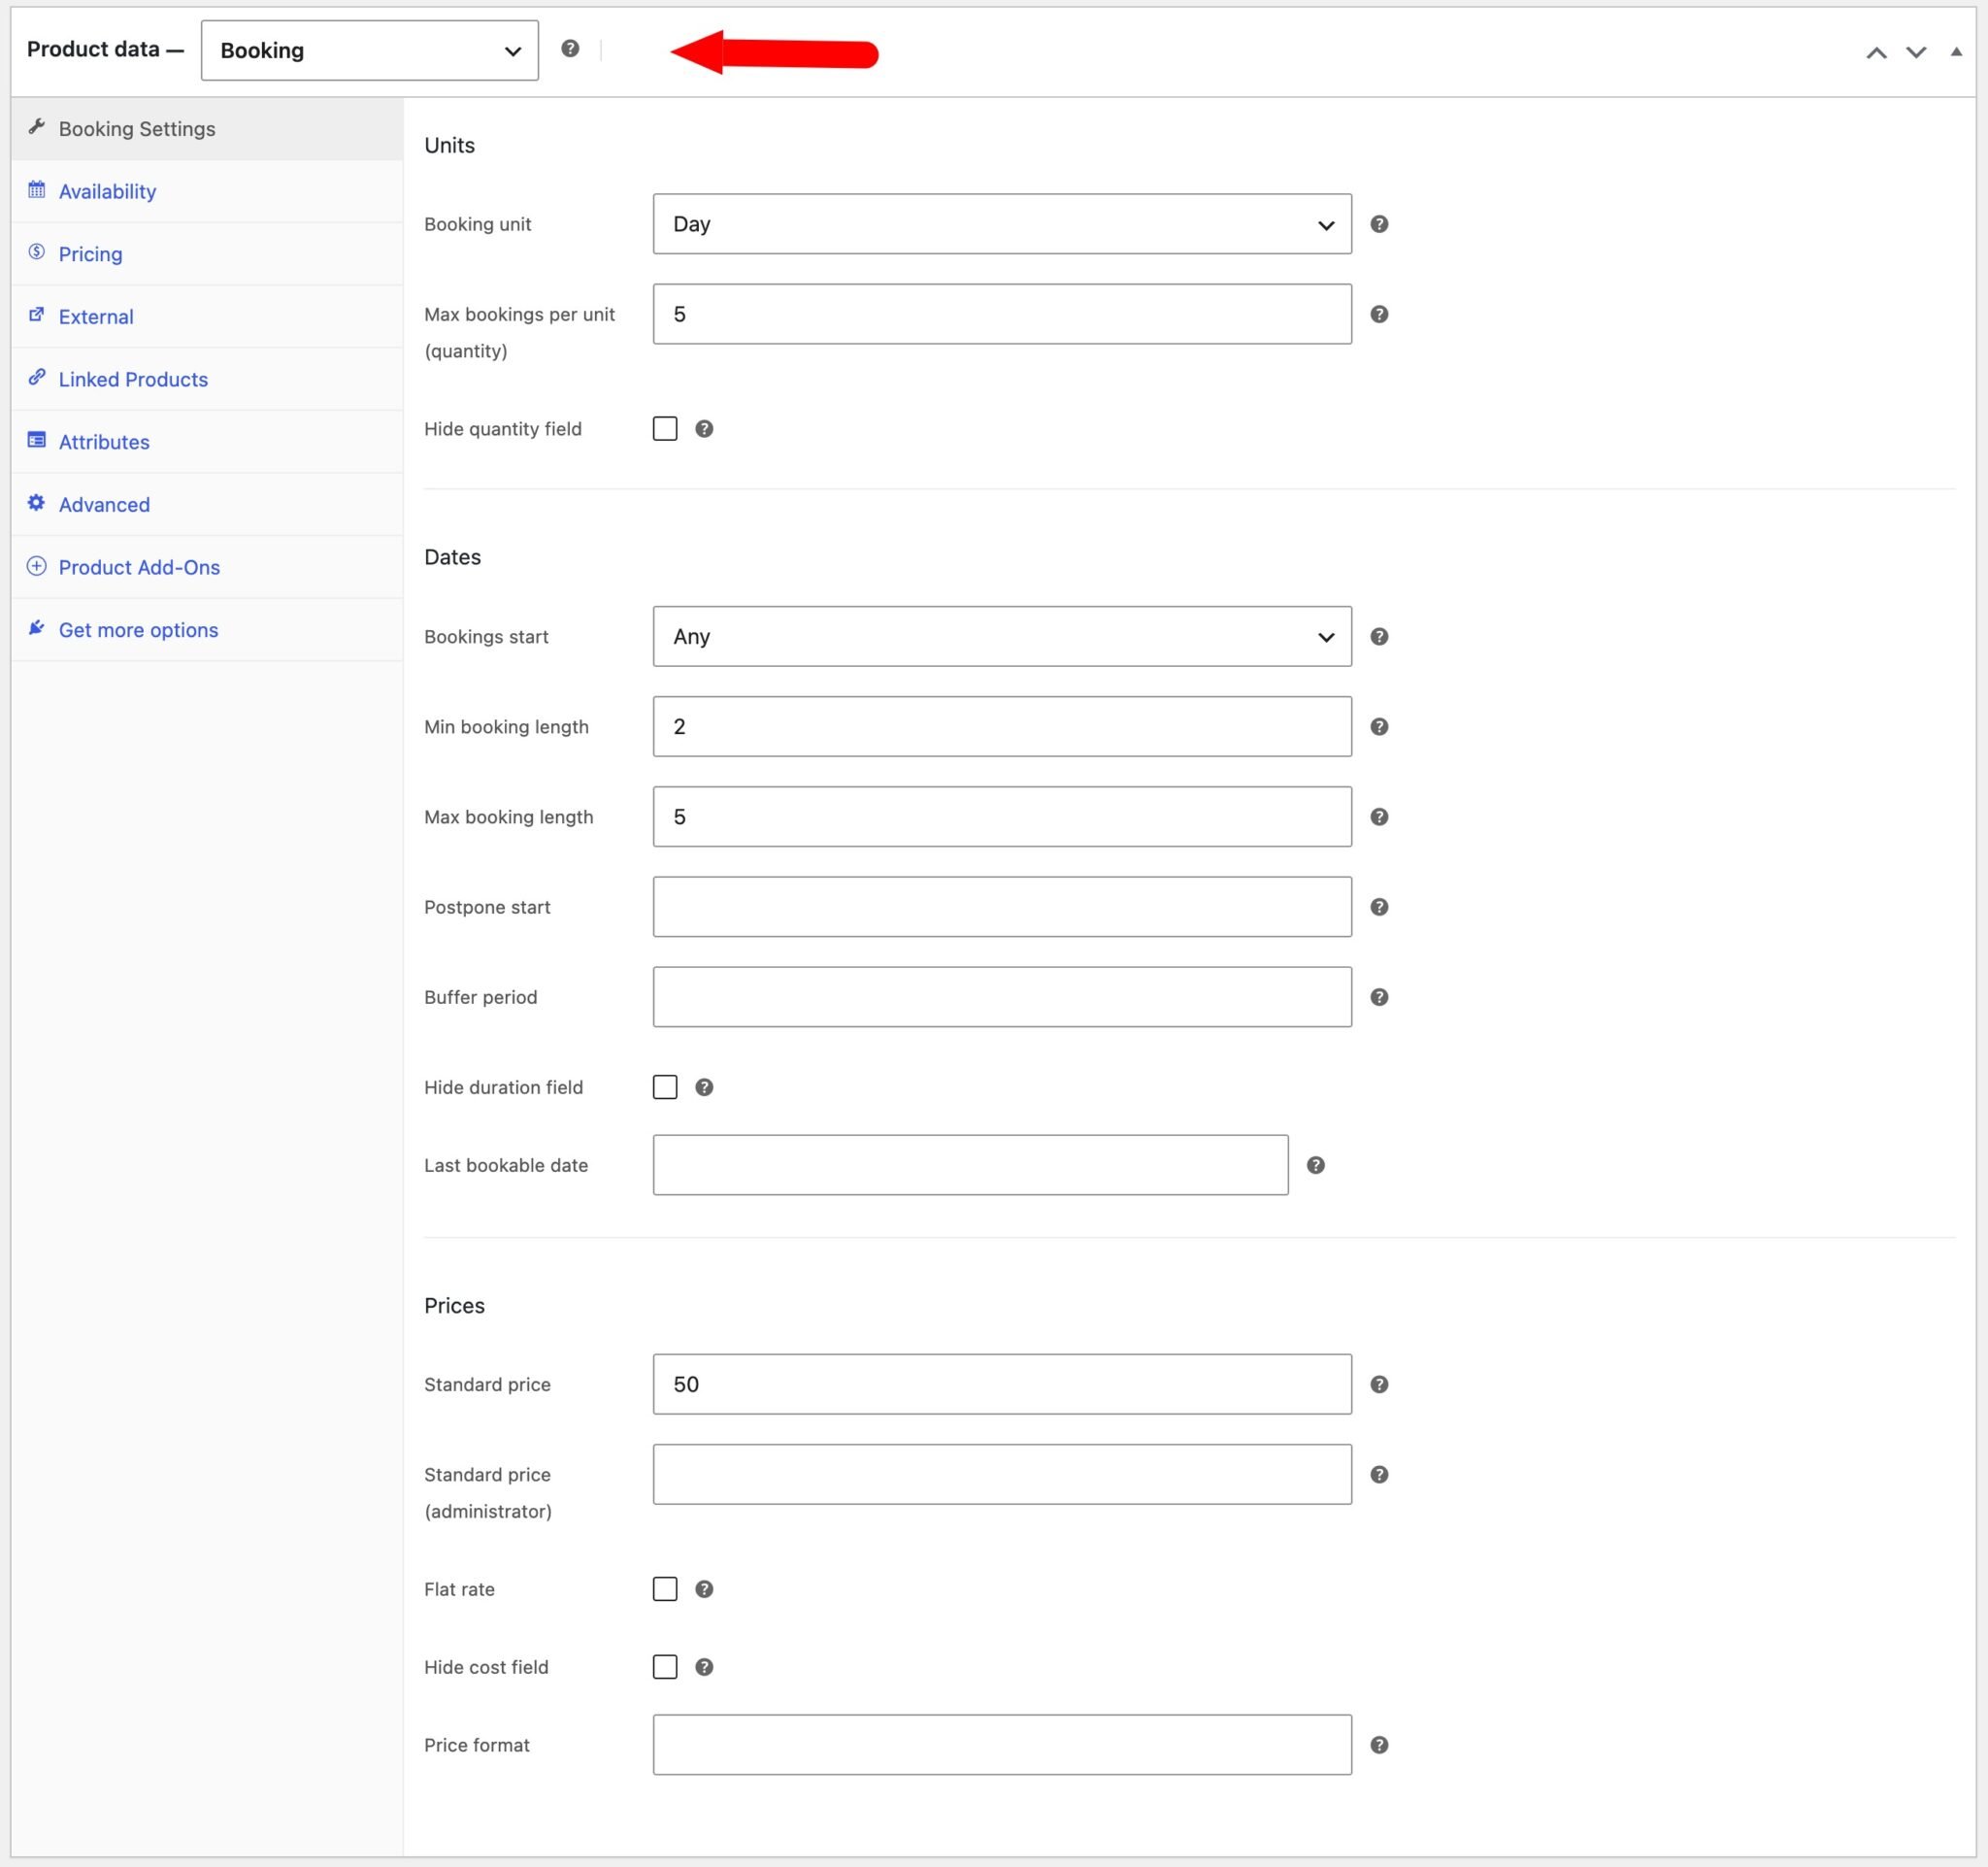Toggle the Hide cost field checkbox
1988x1867 pixels.
click(665, 1666)
